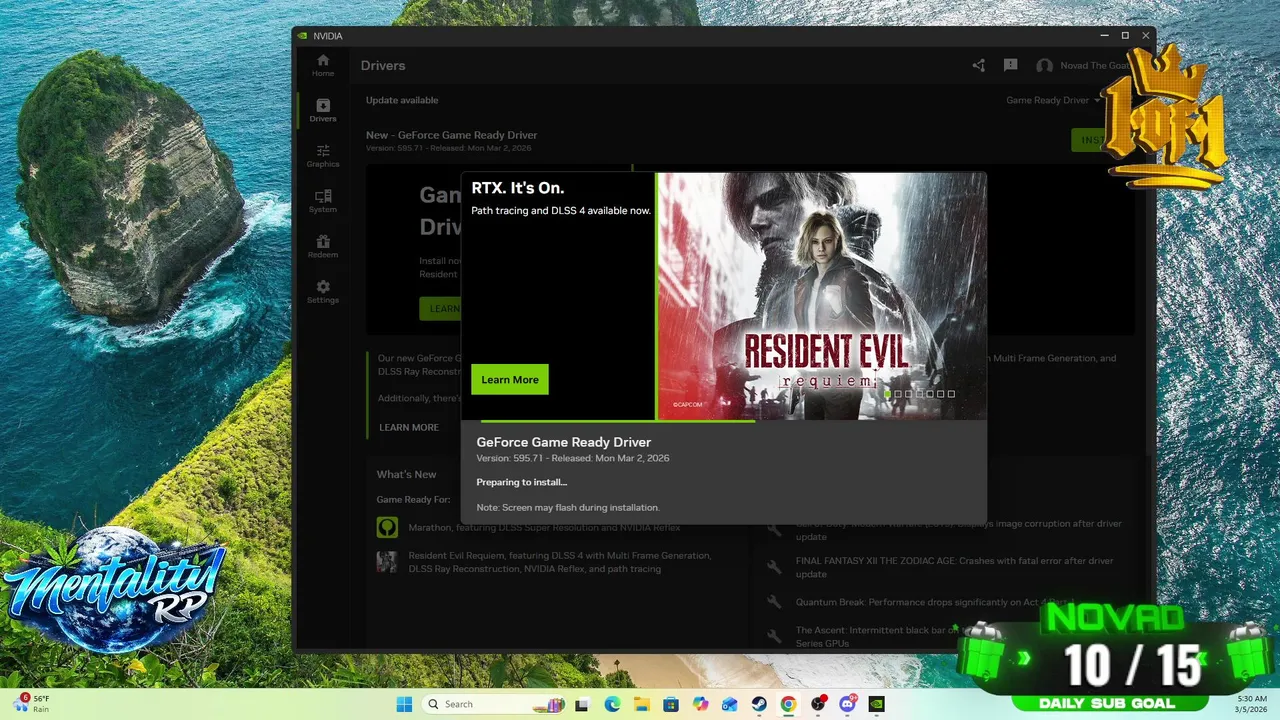1280x720 pixels.
Task: Click the Marathon DLSS Super Resolution entry
Action: click(544, 527)
